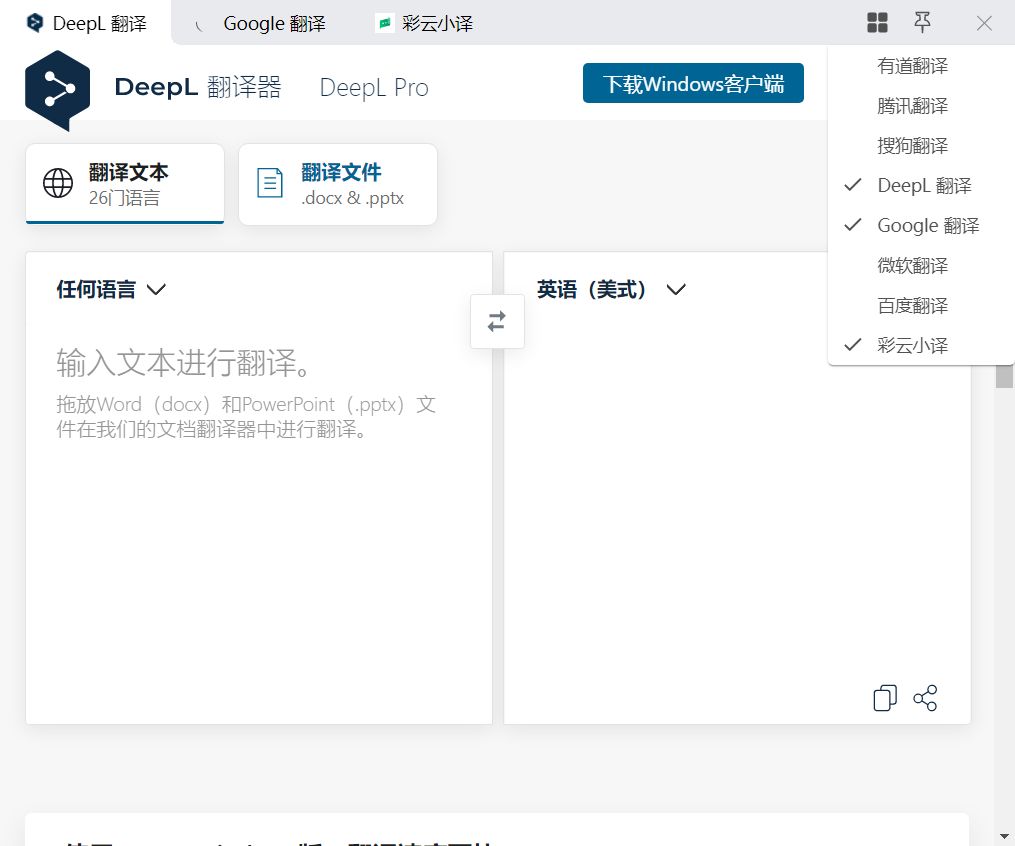
Task: Click the scrollbar down arrow
Action: 1004,836
